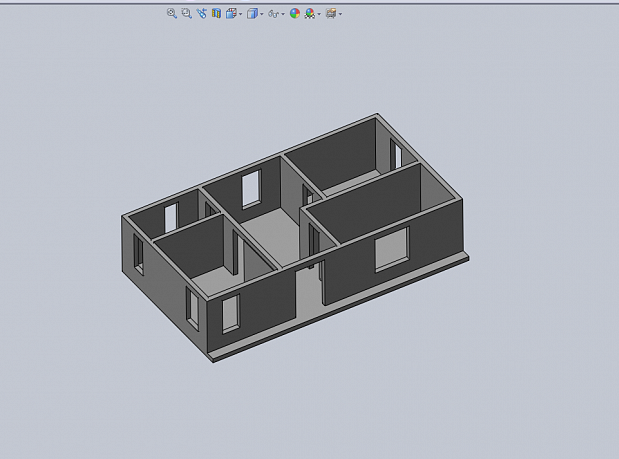The height and width of the screenshot is (459, 619).
Task: Select the Zoom to Area tool
Action: tap(186, 14)
